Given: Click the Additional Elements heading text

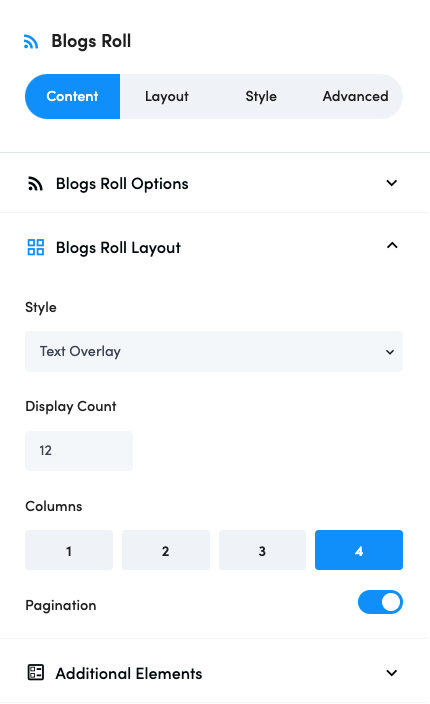Looking at the screenshot, I should tap(129, 673).
